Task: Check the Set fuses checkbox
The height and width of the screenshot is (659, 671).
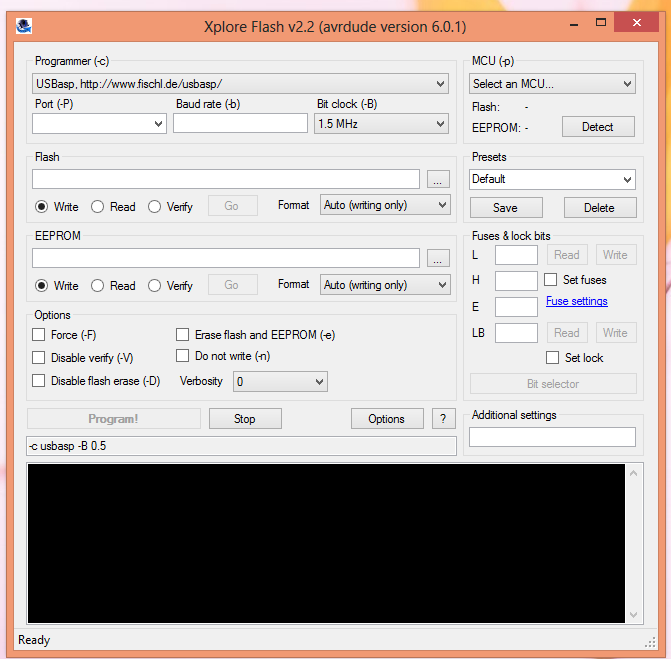Action: (x=551, y=280)
